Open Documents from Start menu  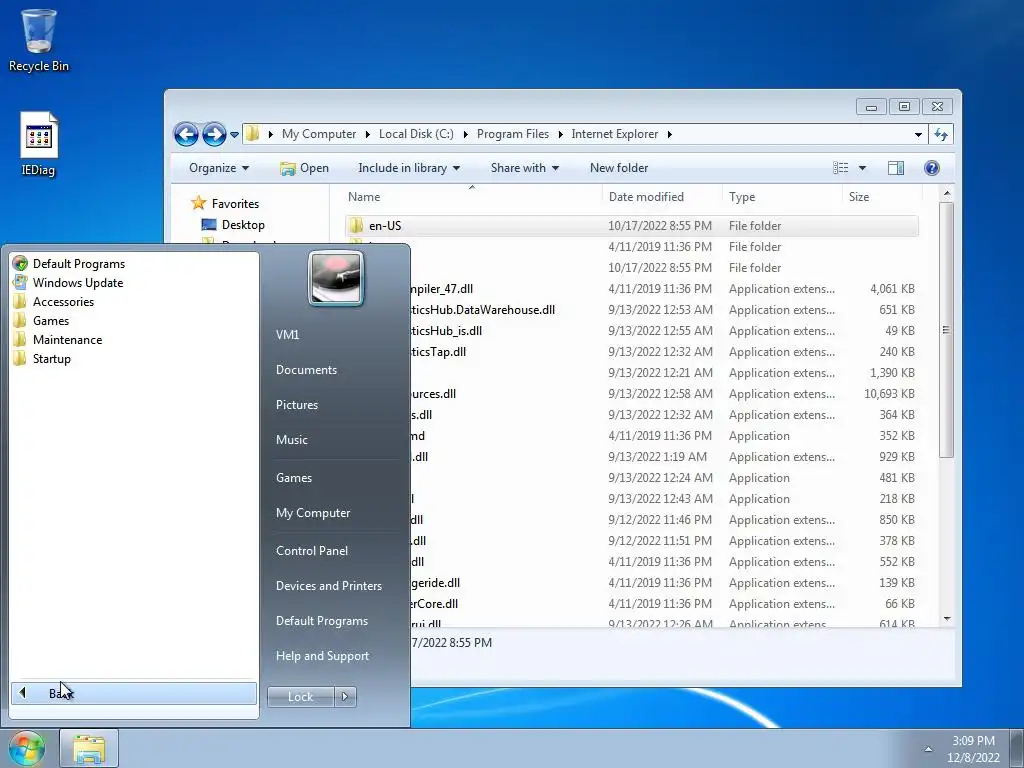click(306, 370)
